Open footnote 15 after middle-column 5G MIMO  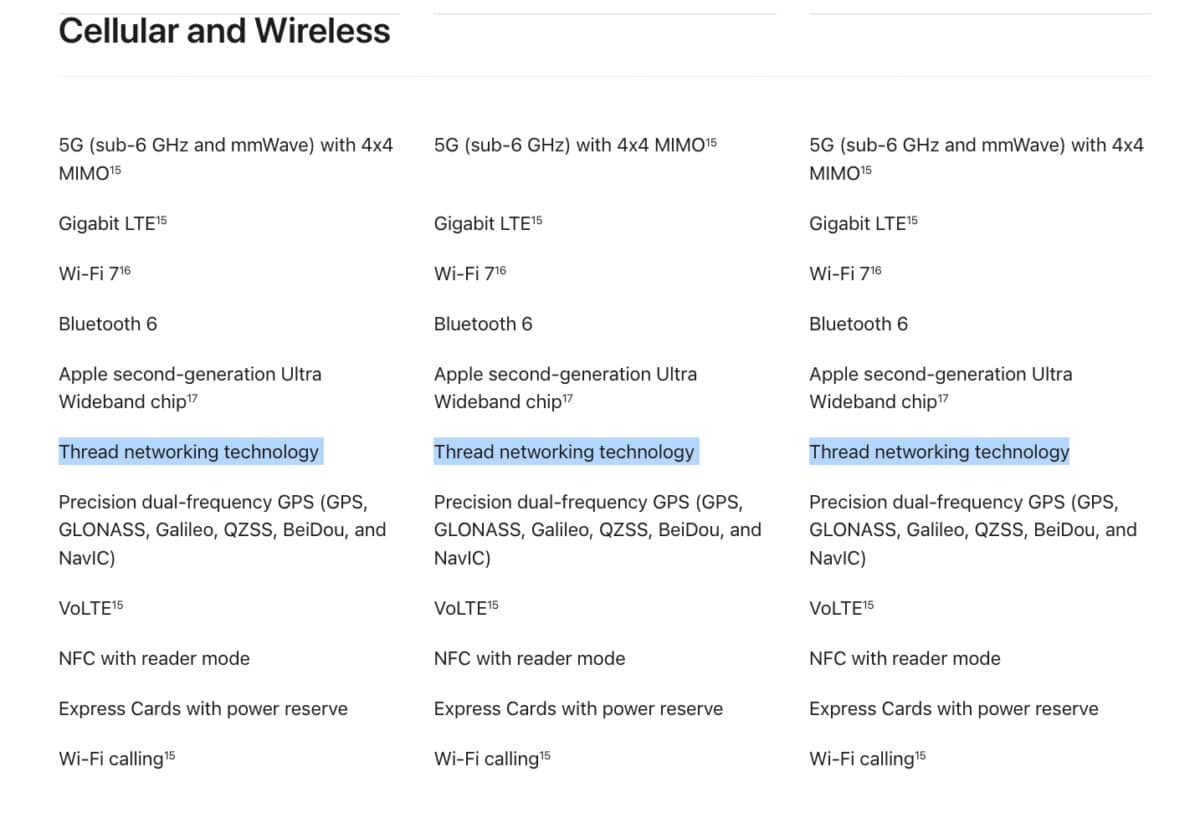coord(711,142)
